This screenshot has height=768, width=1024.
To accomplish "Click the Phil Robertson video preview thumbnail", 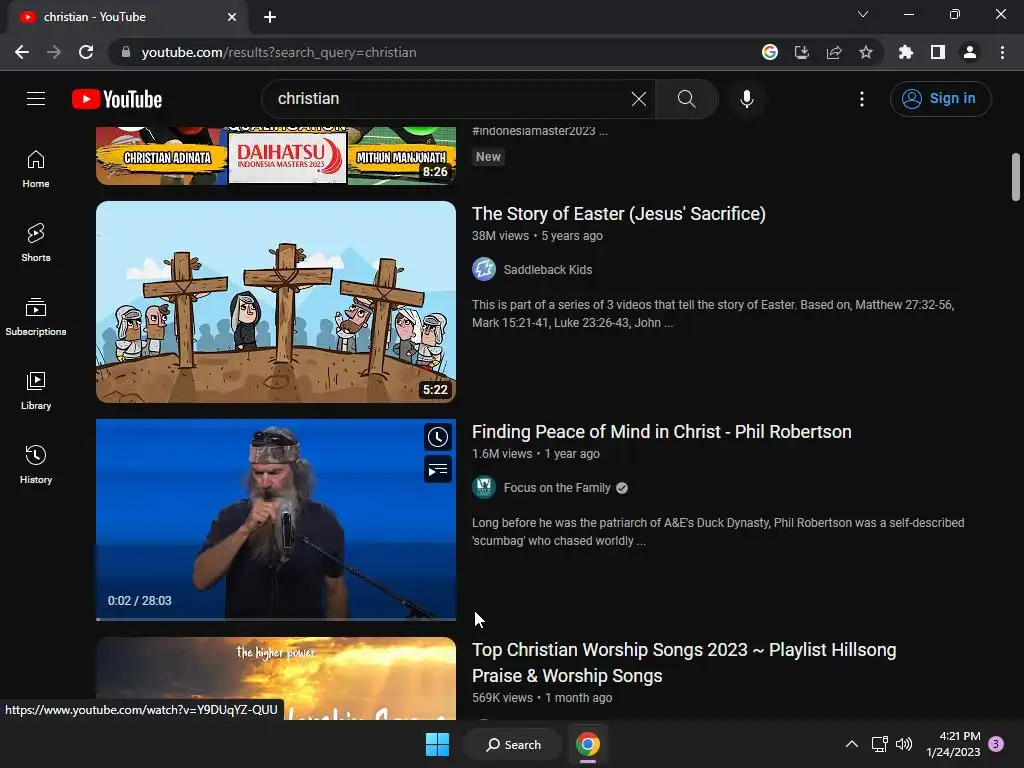I will [x=276, y=519].
